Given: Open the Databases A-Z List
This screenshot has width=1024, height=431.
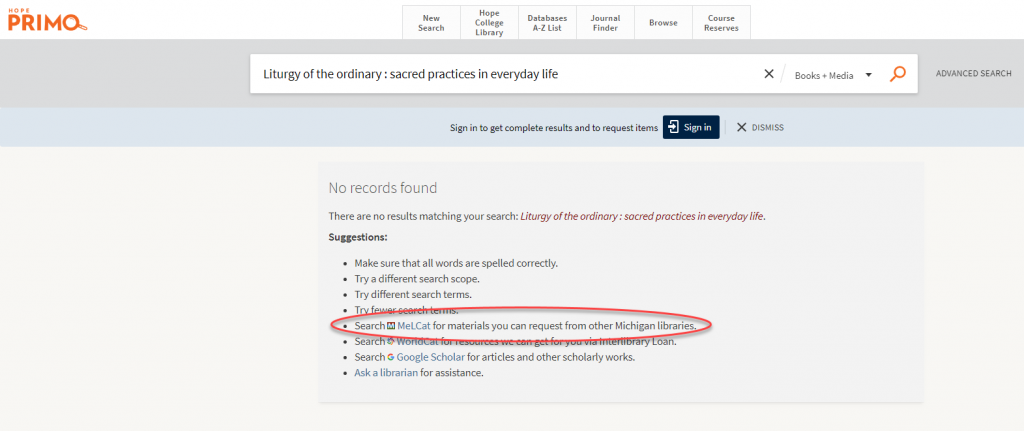Looking at the screenshot, I should [547, 23].
